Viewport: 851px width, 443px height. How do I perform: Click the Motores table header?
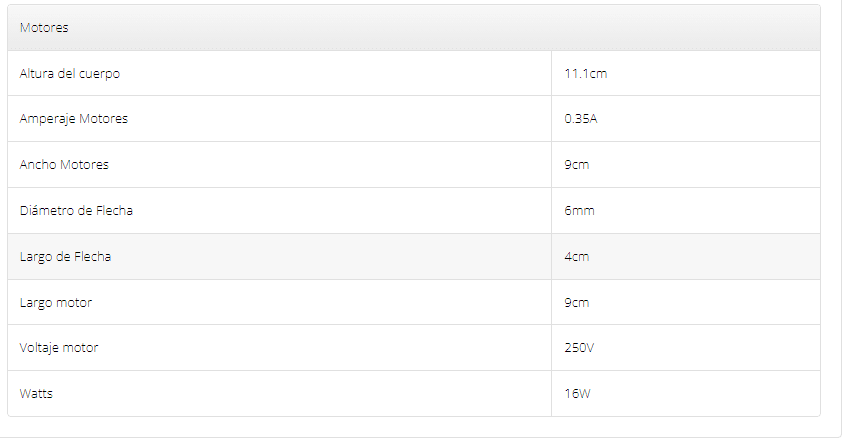pyautogui.click(x=44, y=28)
